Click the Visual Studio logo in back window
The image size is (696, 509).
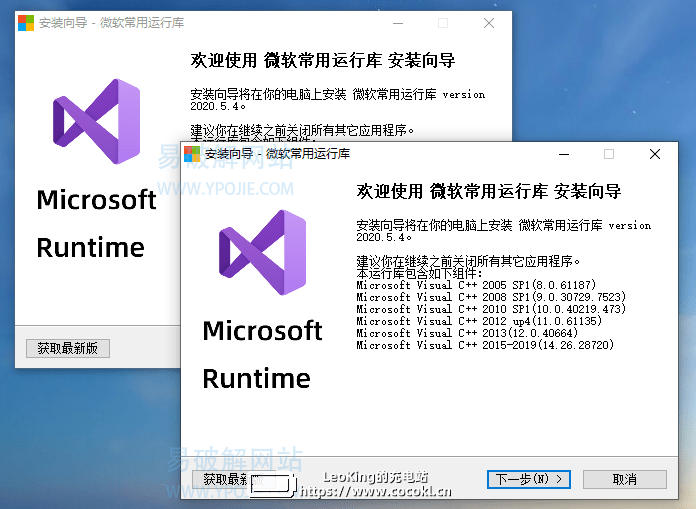point(96,121)
